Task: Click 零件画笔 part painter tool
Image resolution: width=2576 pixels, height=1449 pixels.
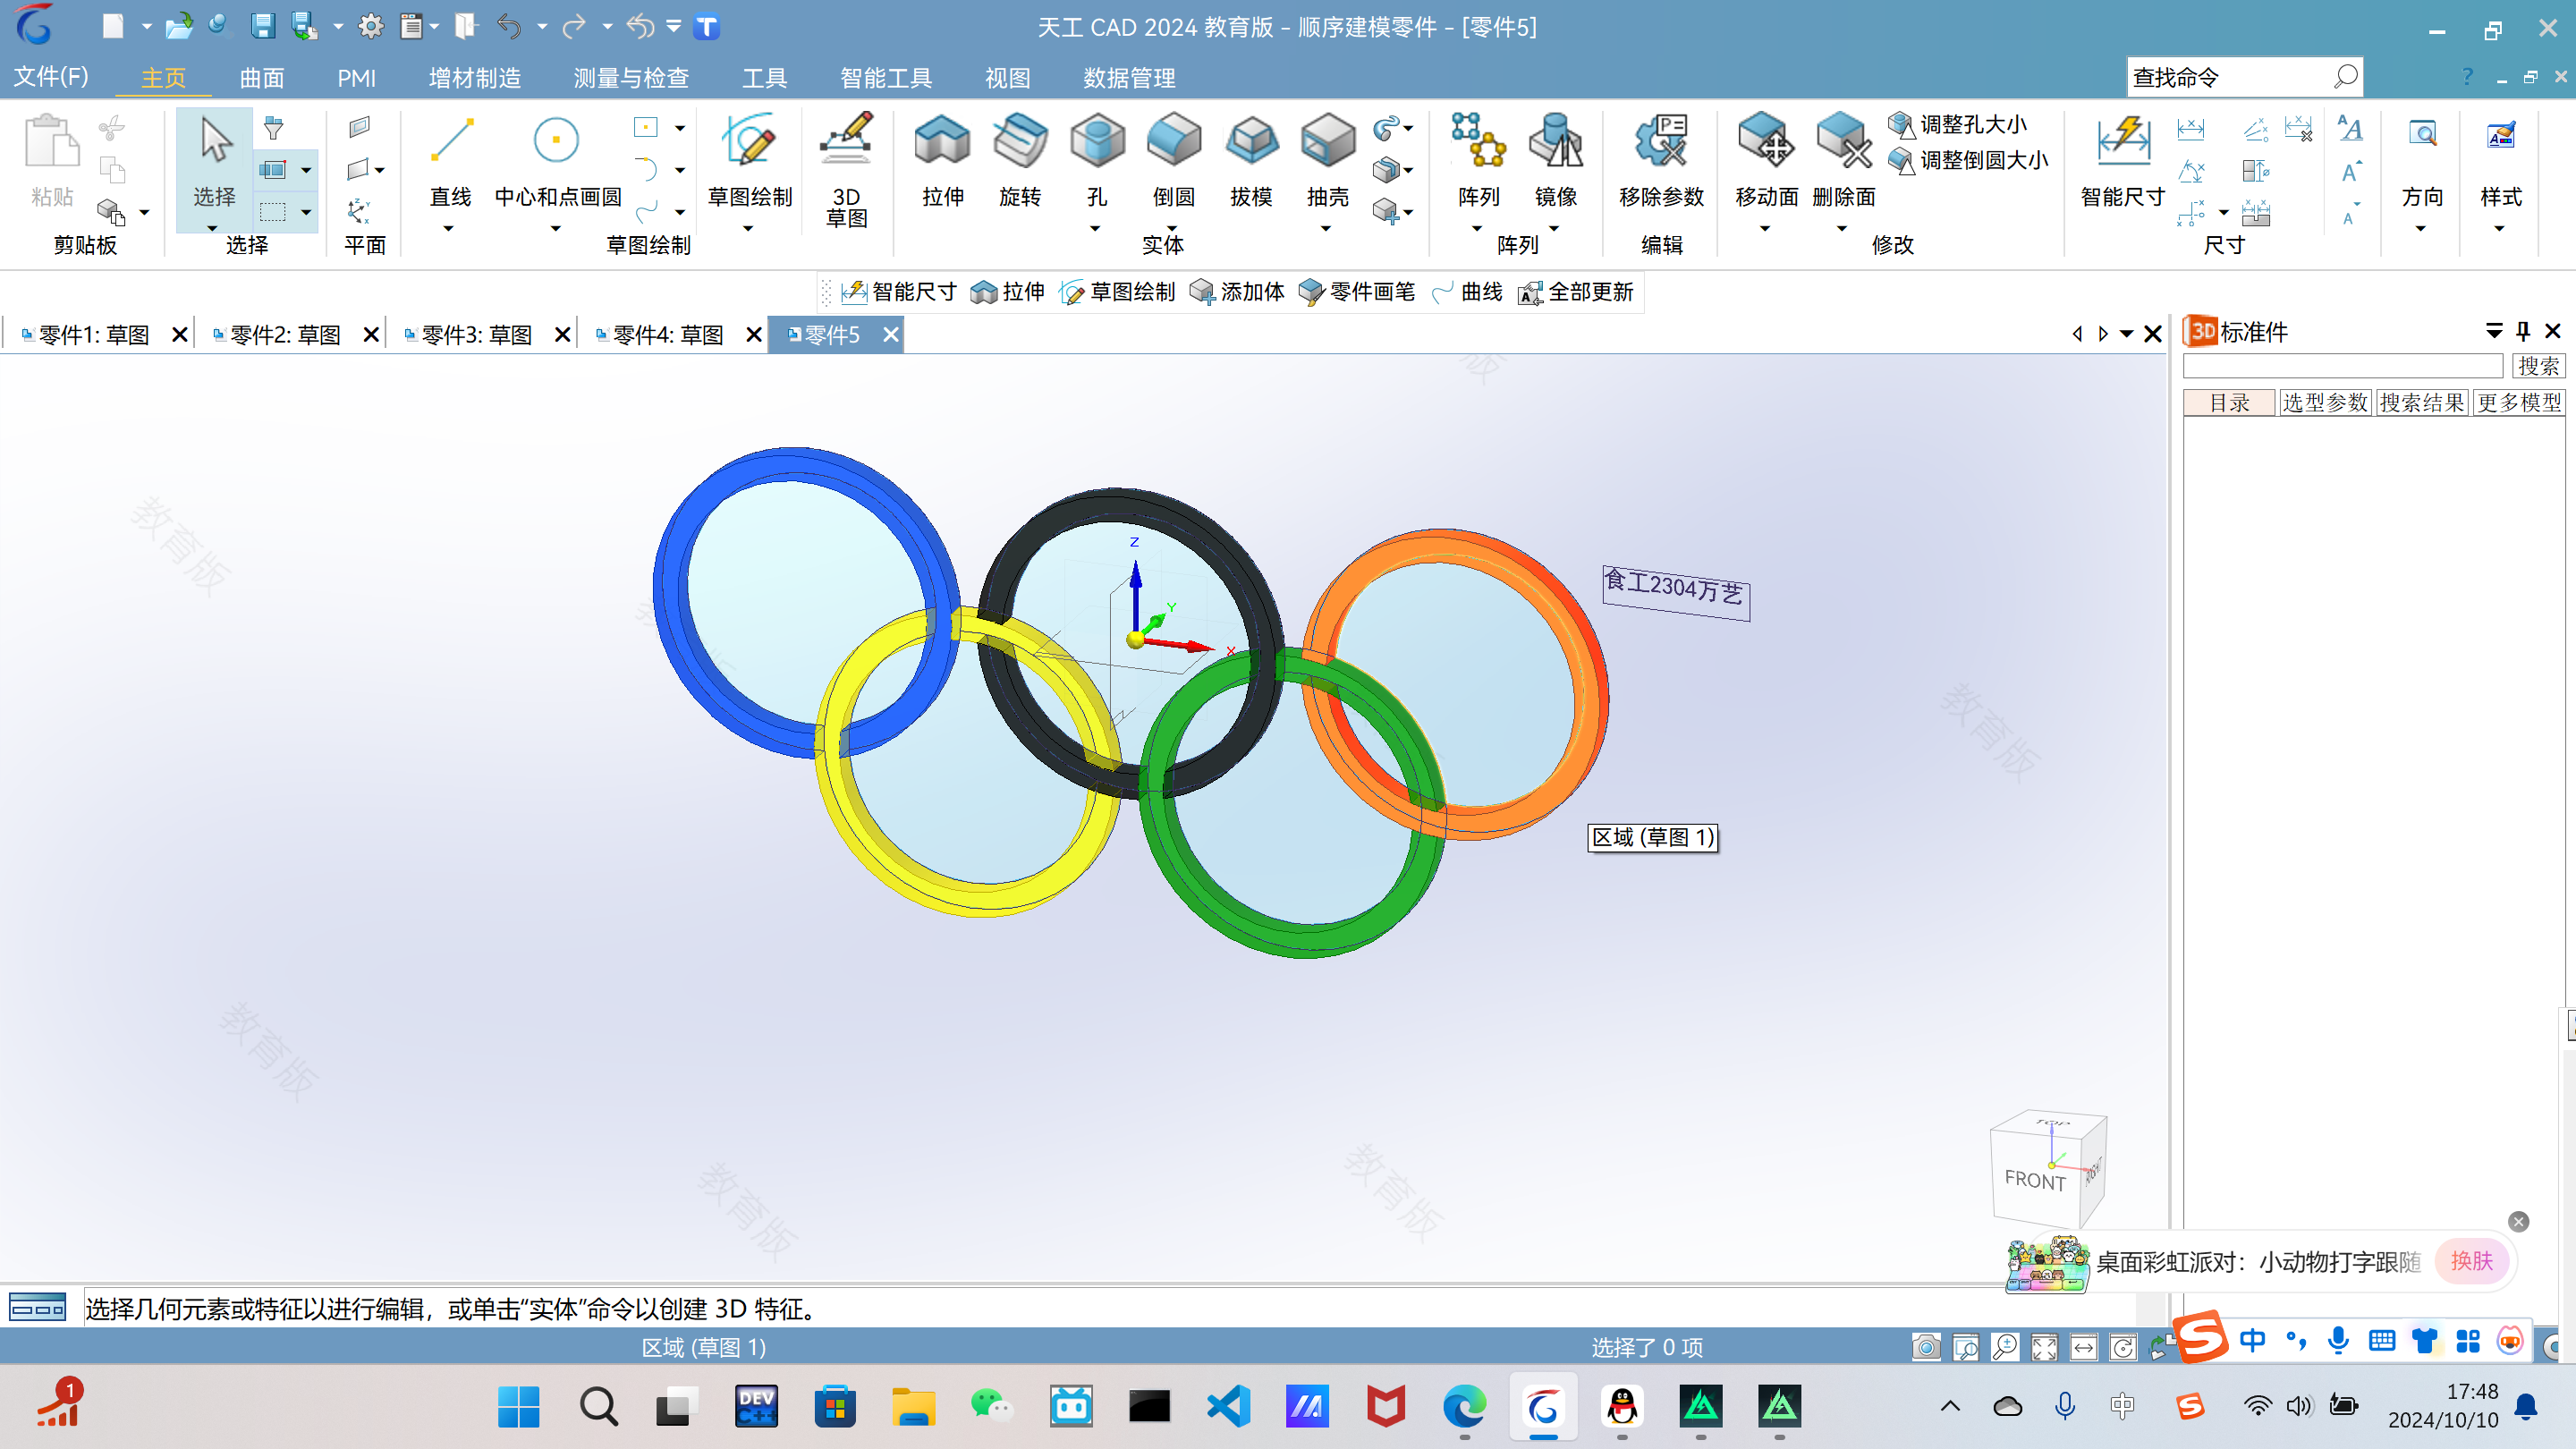Action: (1357, 292)
